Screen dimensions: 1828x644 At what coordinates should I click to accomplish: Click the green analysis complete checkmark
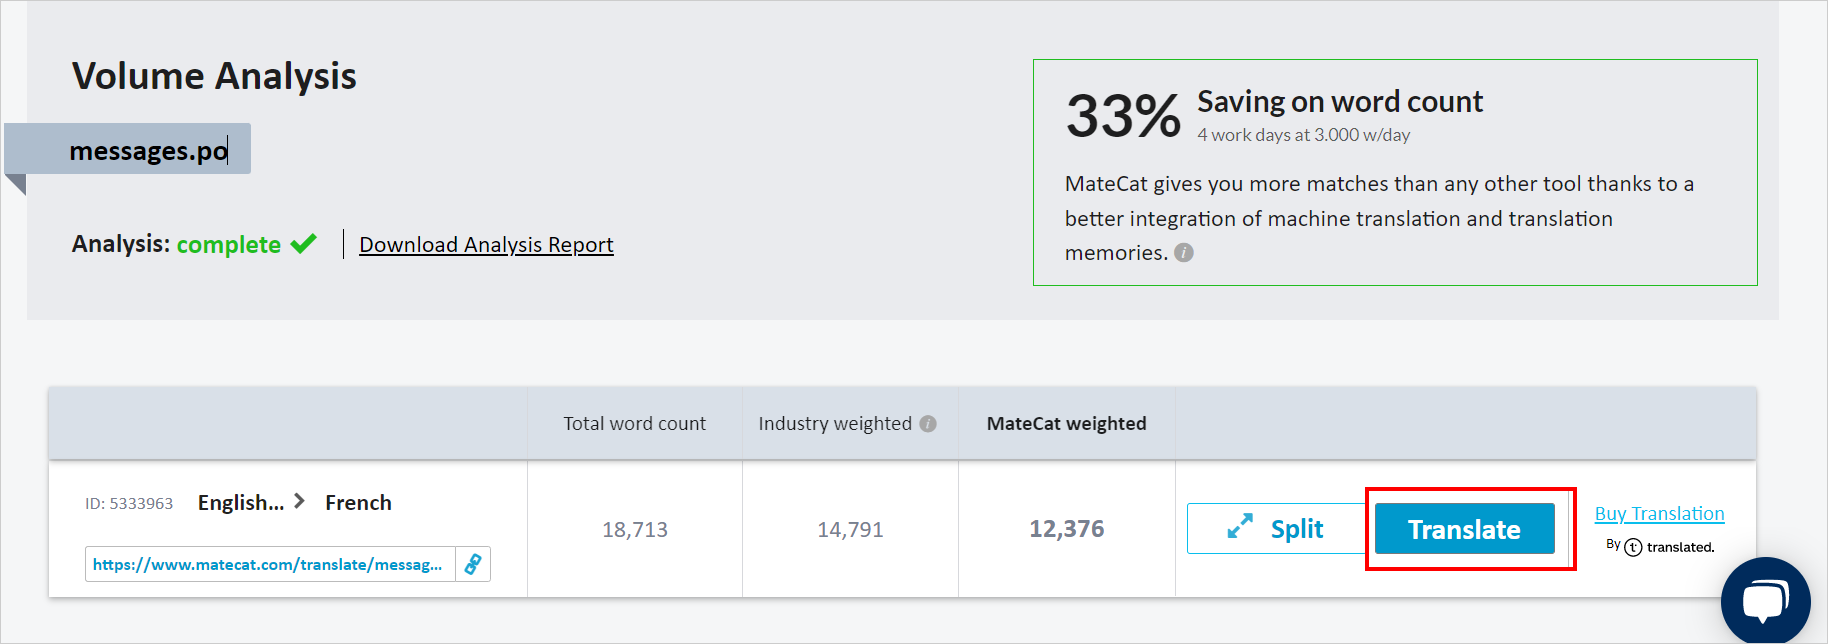[x=304, y=244]
